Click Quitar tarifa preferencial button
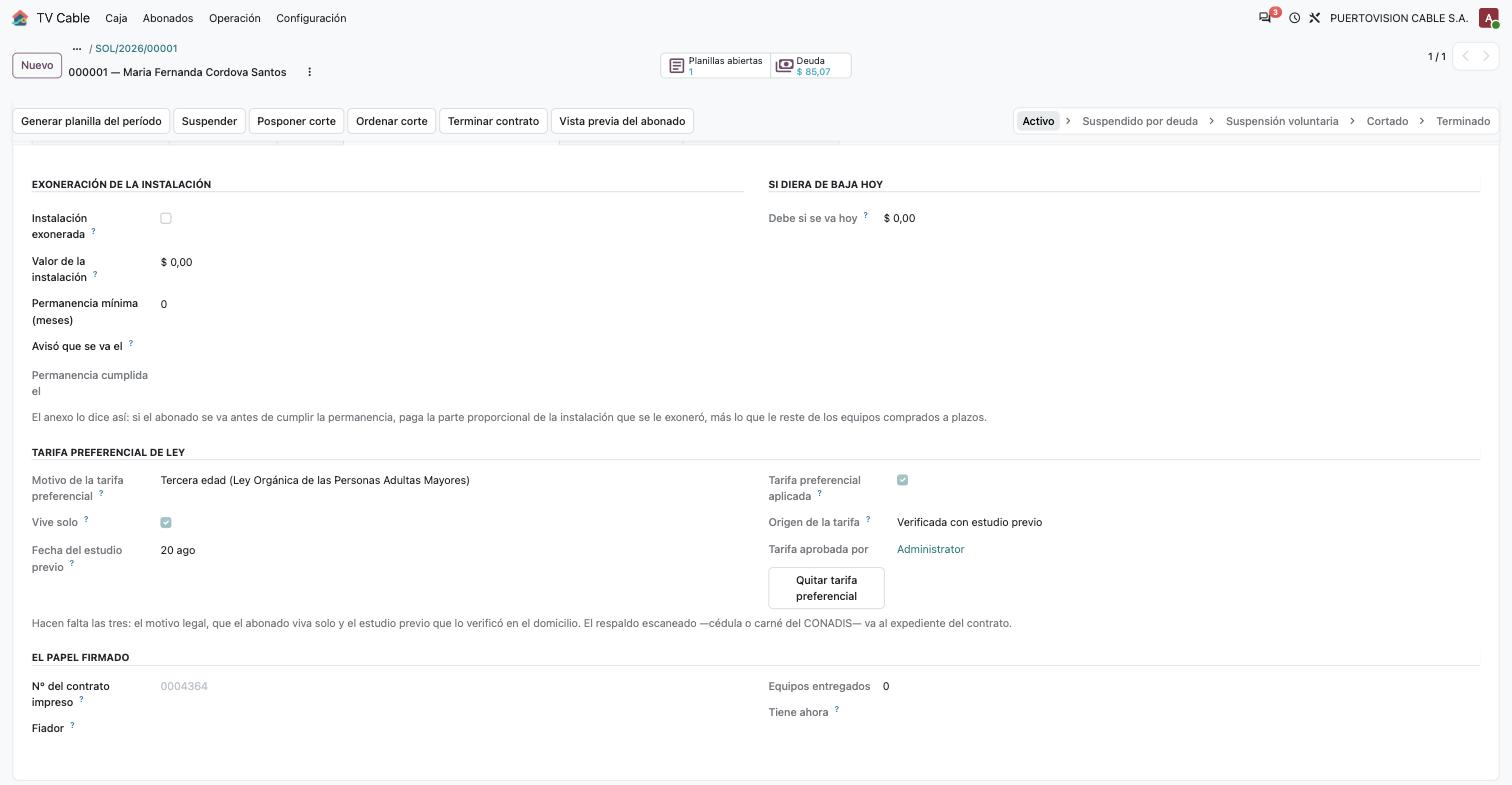This screenshot has height=785, width=1512. pos(826,588)
